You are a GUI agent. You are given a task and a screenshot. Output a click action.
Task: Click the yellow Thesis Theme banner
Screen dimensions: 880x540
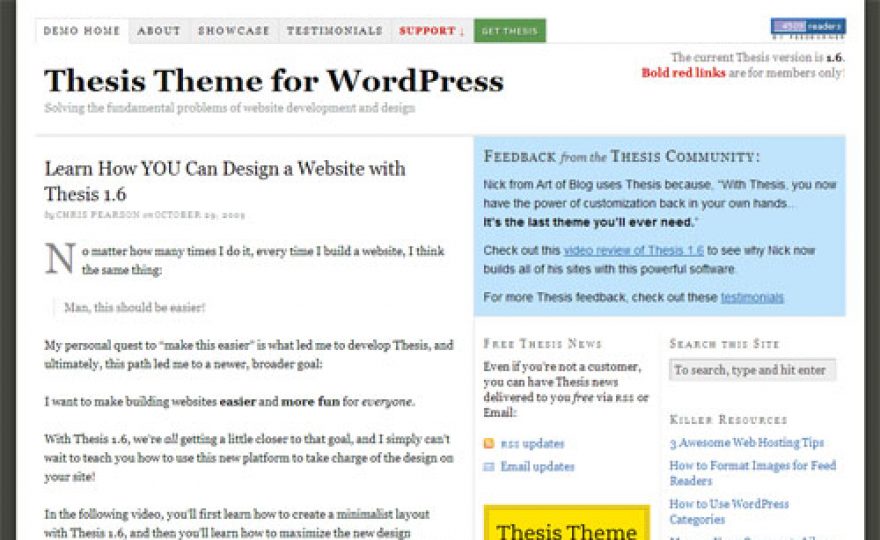click(x=566, y=523)
